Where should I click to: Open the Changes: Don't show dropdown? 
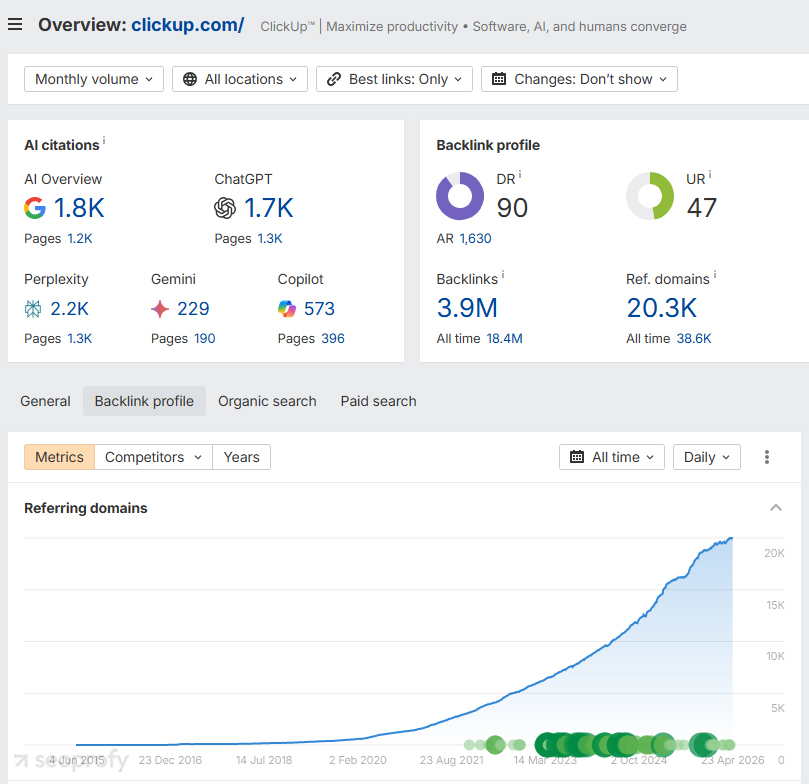579,79
